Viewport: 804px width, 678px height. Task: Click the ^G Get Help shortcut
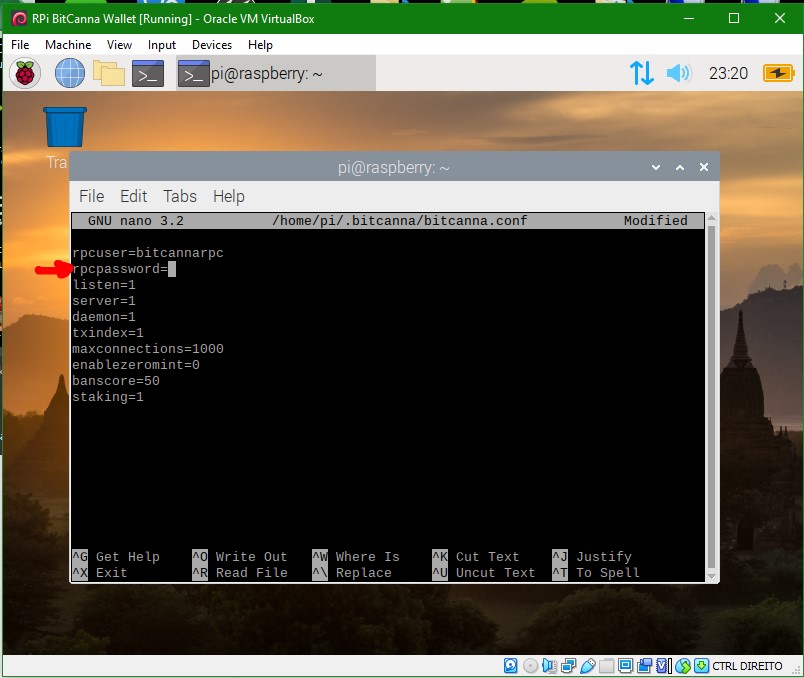point(116,556)
